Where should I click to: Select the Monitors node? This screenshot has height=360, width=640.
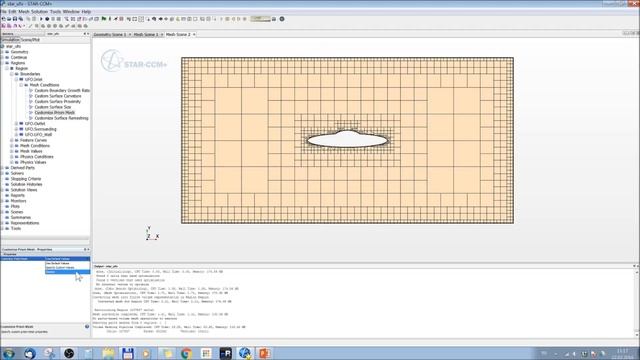(x=18, y=201)
